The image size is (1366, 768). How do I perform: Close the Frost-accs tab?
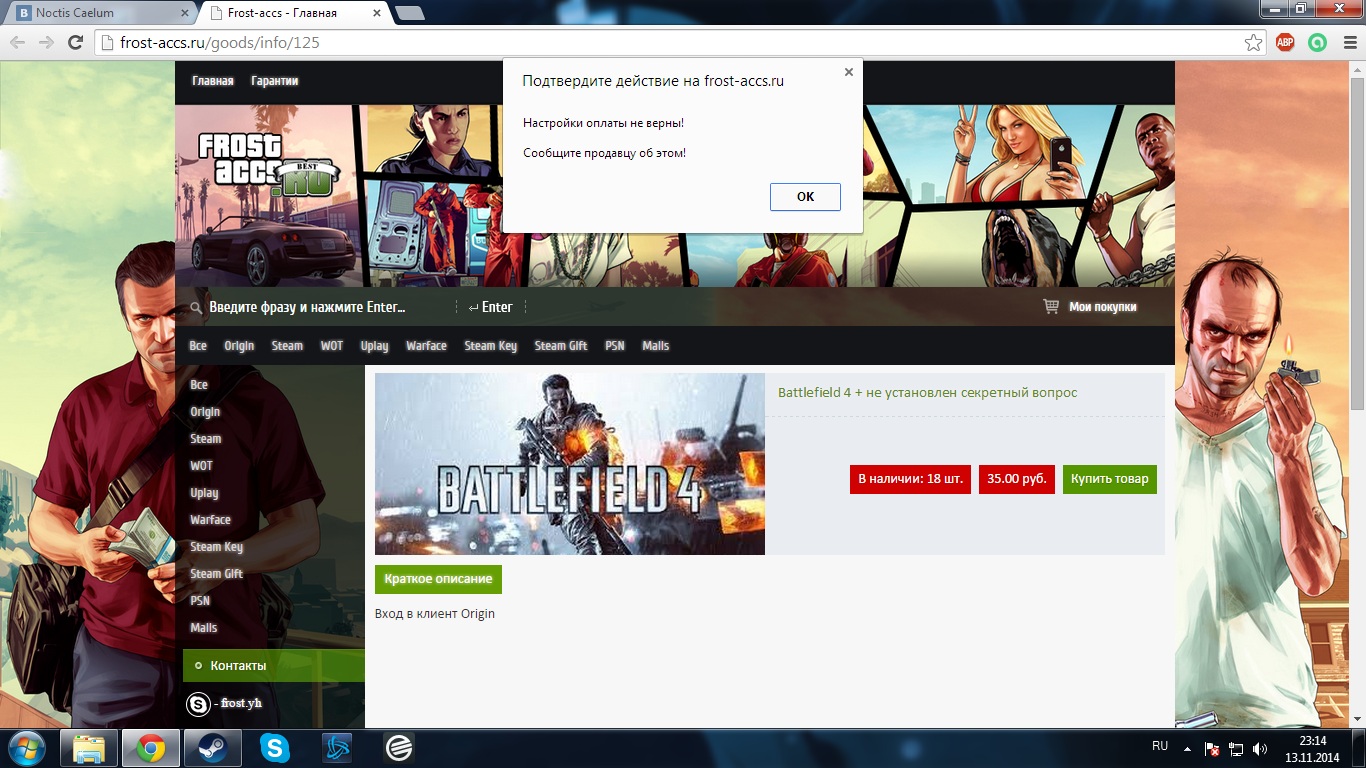point(379,13)
